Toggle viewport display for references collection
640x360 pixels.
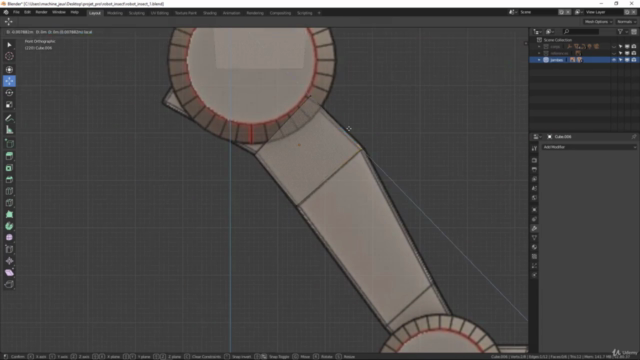pyautogui.click(x=627, y=53)
